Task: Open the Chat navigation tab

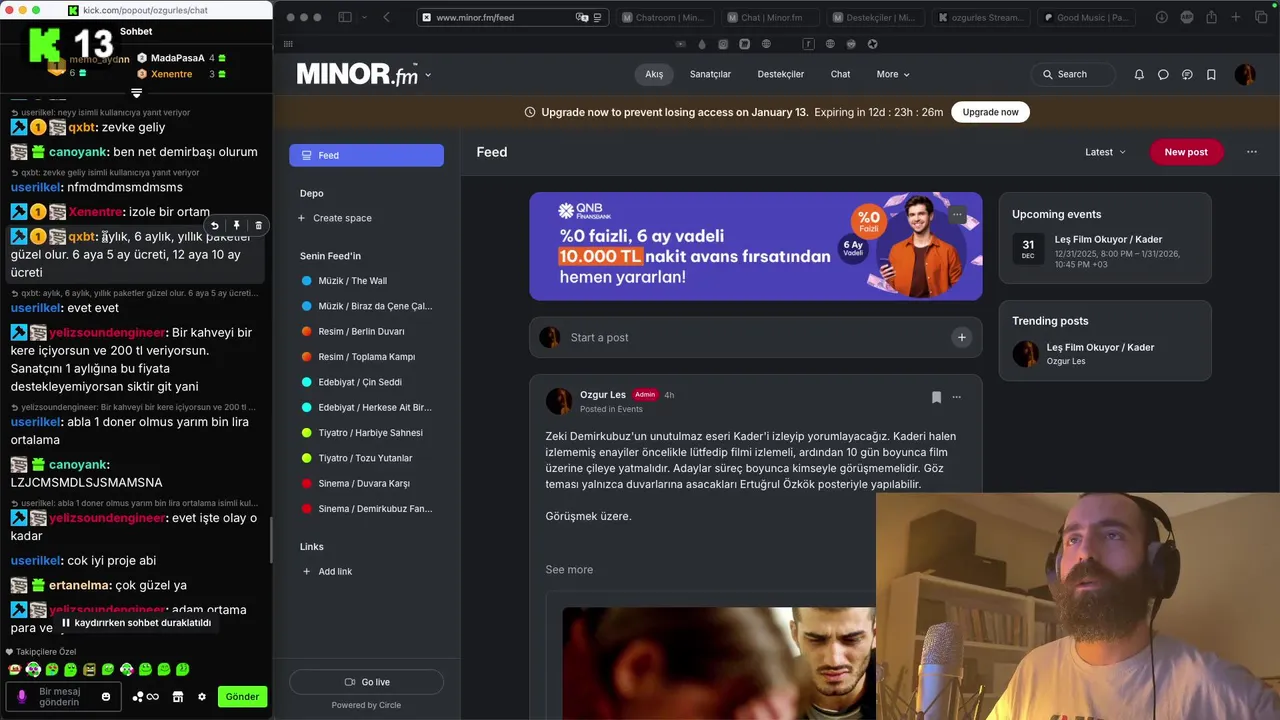Action: click(840, 74)
